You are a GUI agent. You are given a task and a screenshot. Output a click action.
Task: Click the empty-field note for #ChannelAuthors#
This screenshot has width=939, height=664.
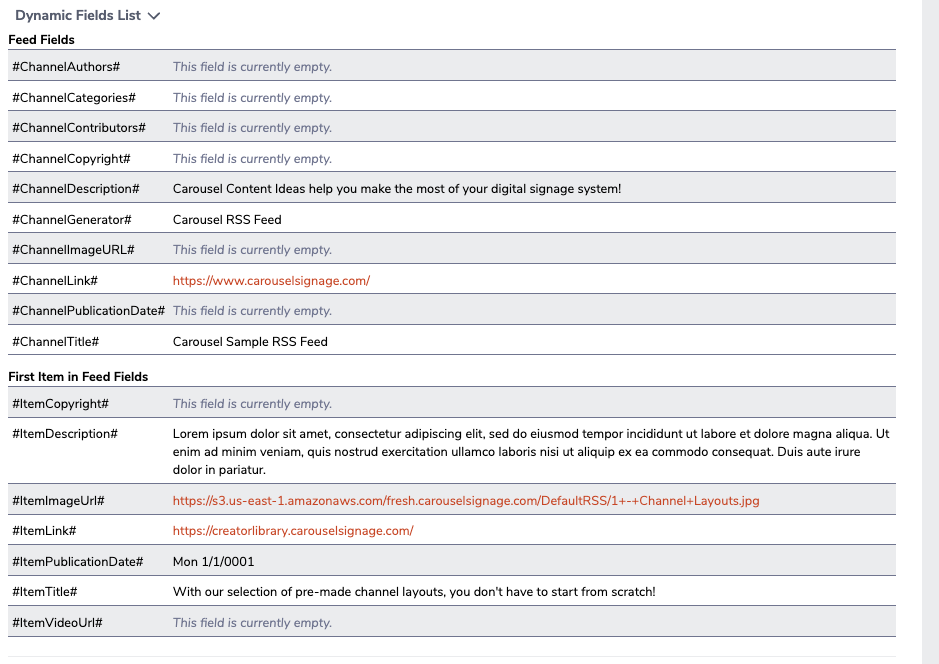pos(252,67)
